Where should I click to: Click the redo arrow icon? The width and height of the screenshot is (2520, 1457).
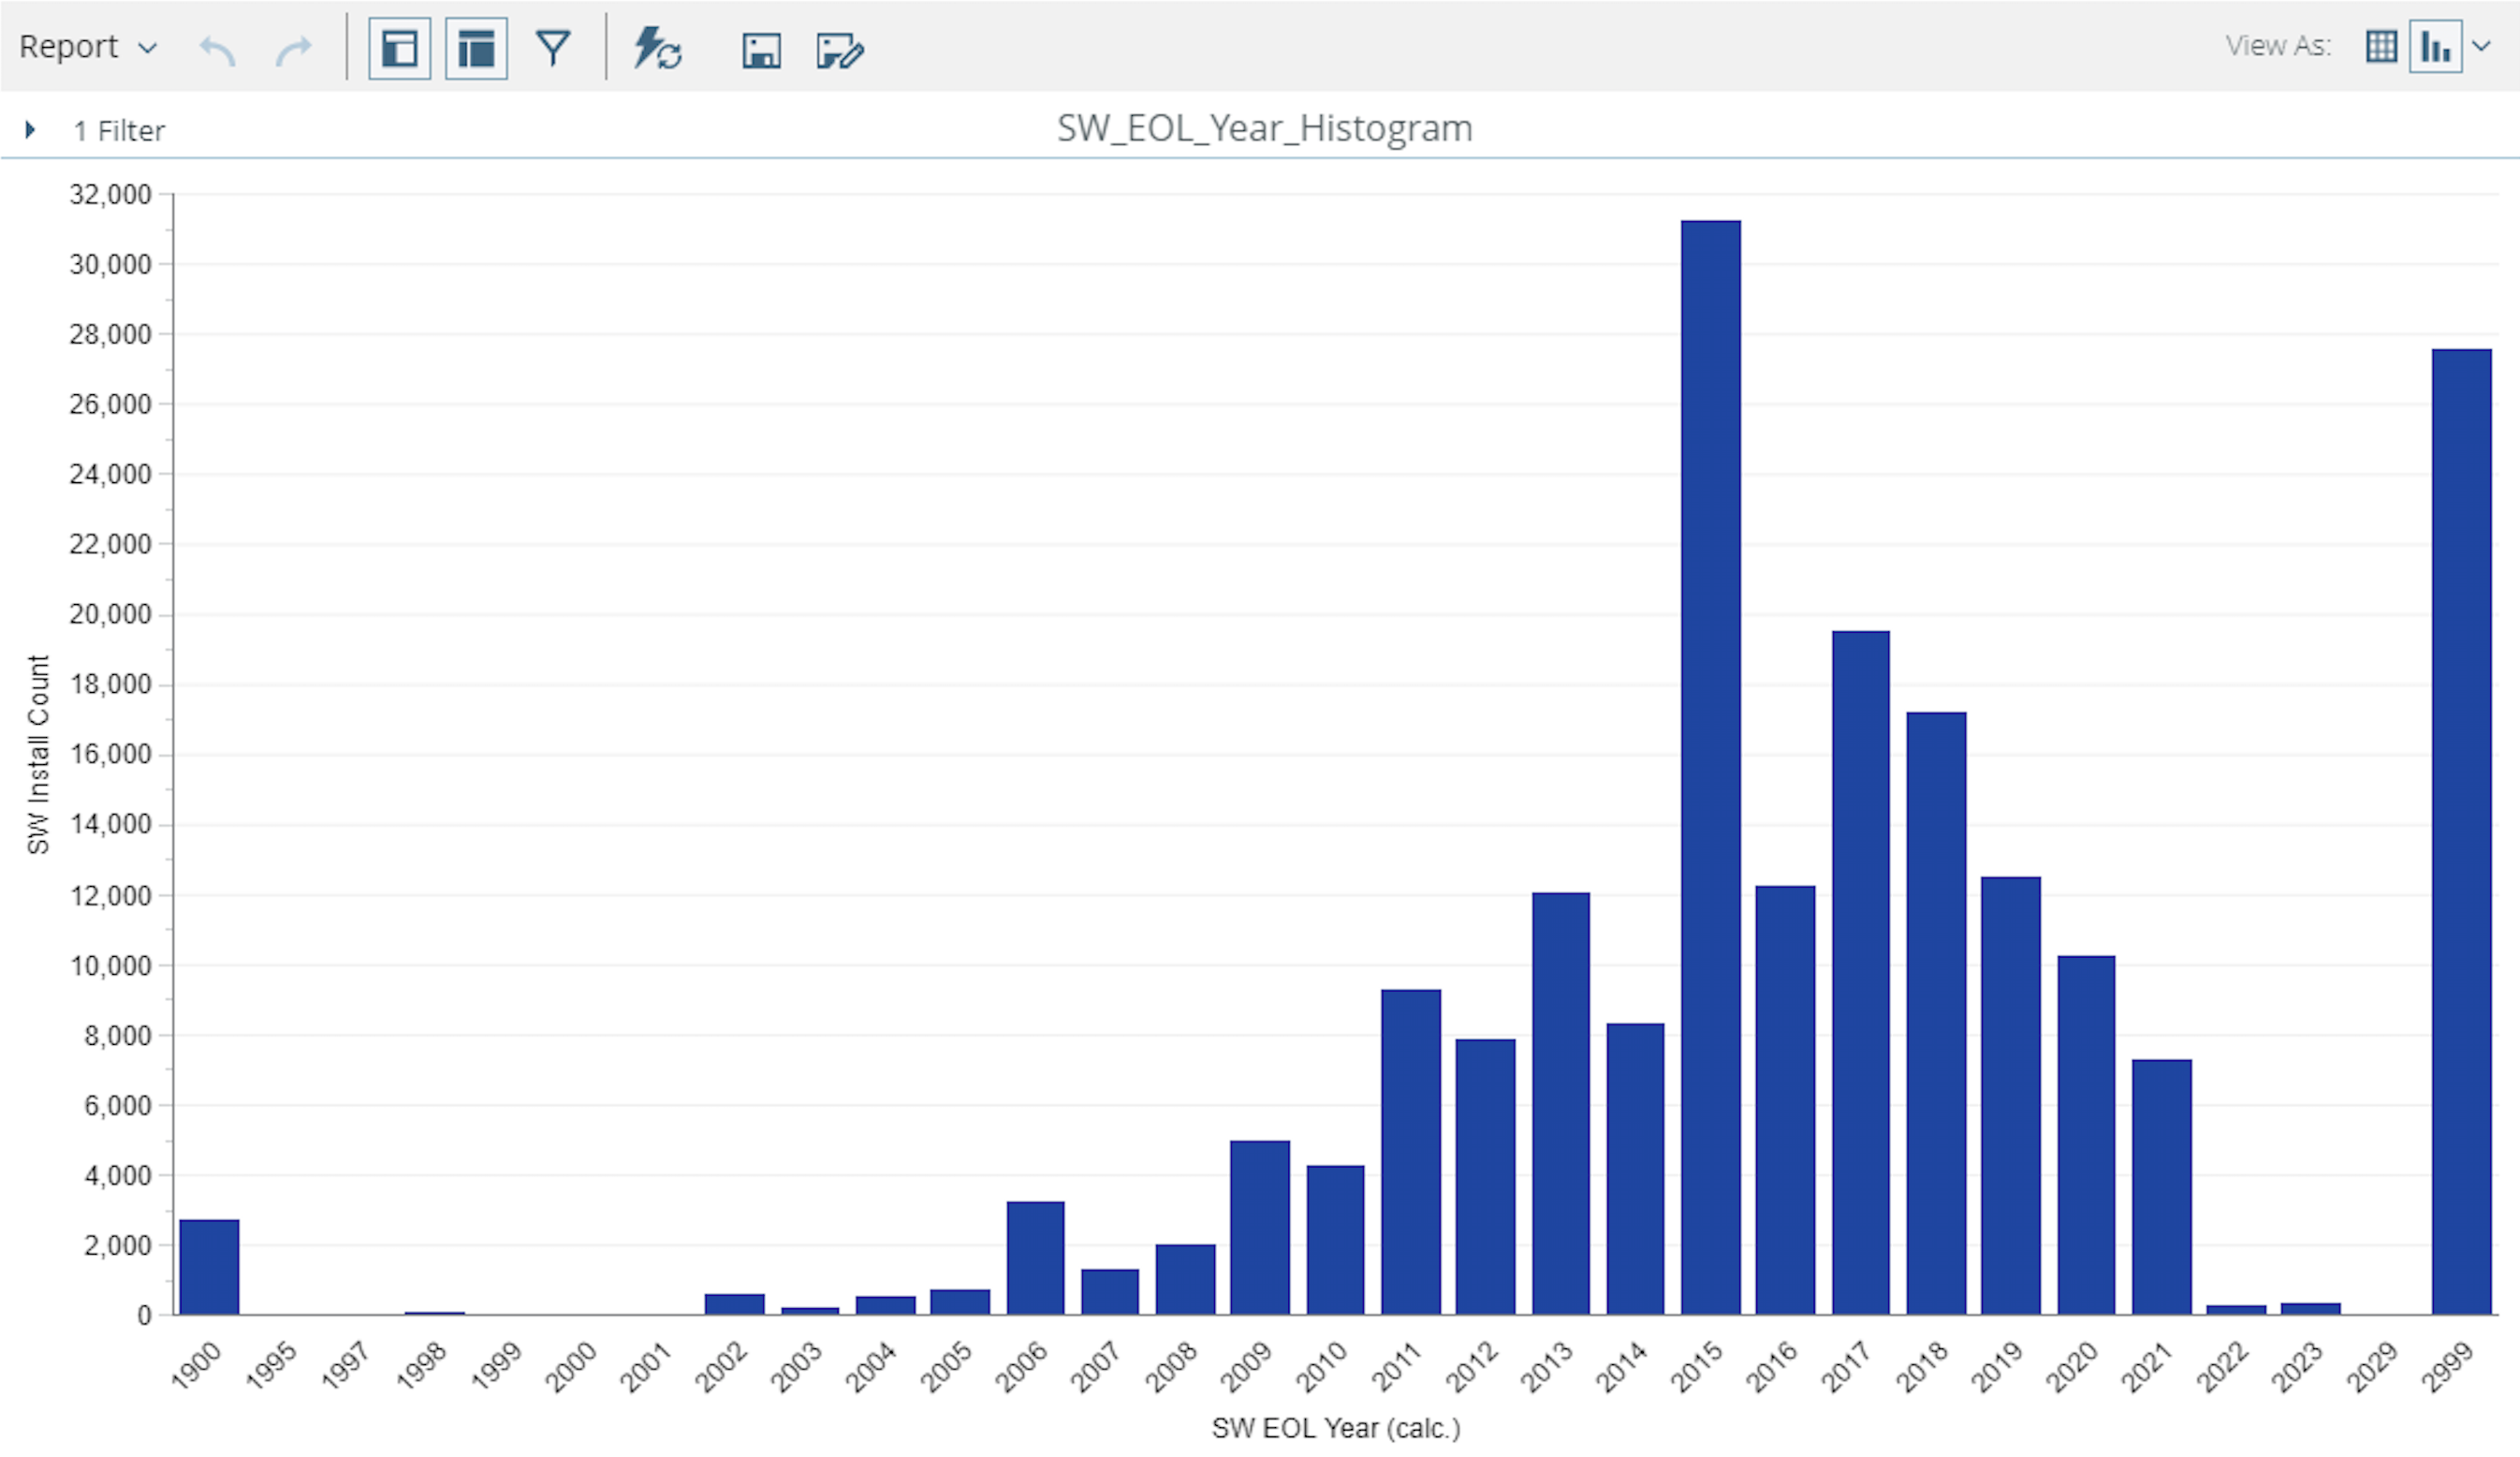[x=293, y=49]
